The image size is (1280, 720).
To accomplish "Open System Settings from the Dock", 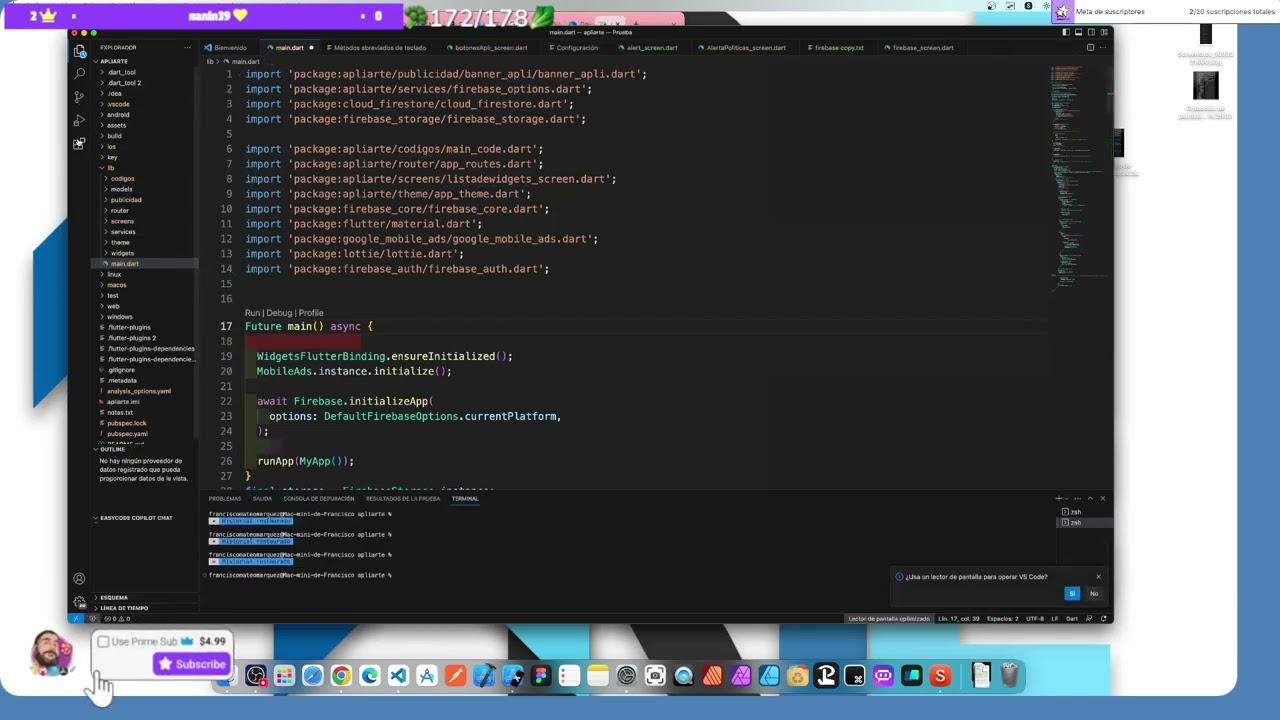I will coord(626,676).
